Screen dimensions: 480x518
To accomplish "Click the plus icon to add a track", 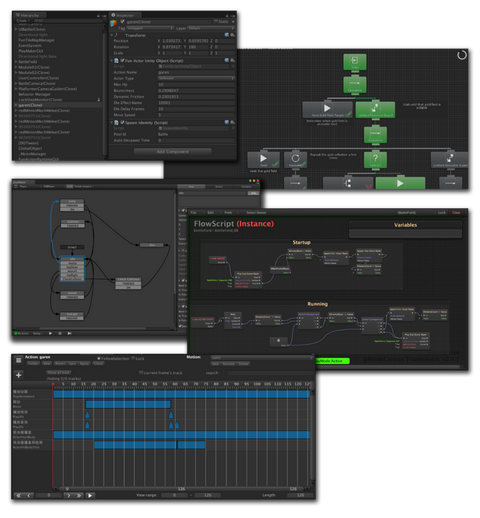I will 18,375.
